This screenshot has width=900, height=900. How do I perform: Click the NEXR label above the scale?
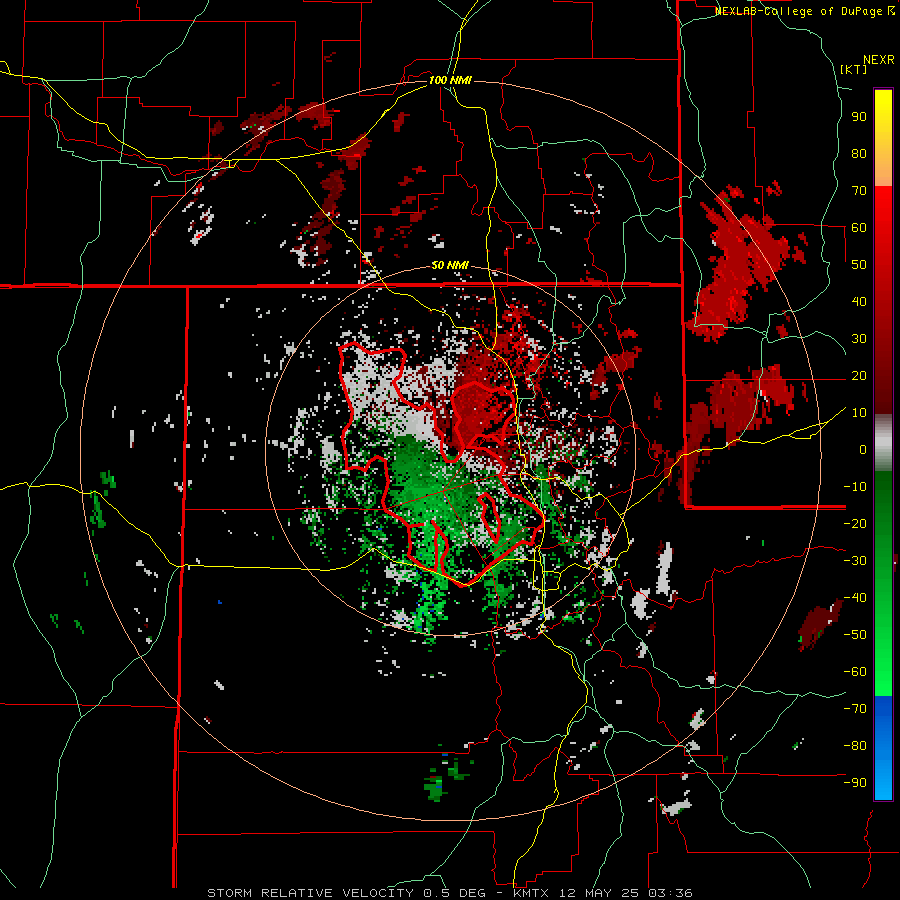(x=879, y=60)
